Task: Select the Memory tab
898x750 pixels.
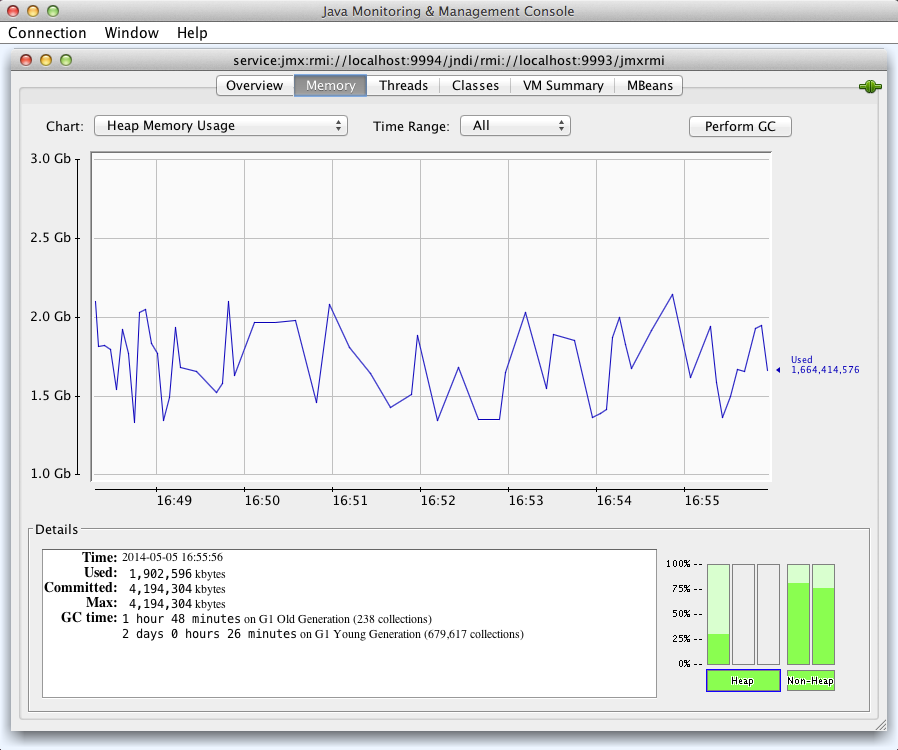Action: click(x=330, y=85)
